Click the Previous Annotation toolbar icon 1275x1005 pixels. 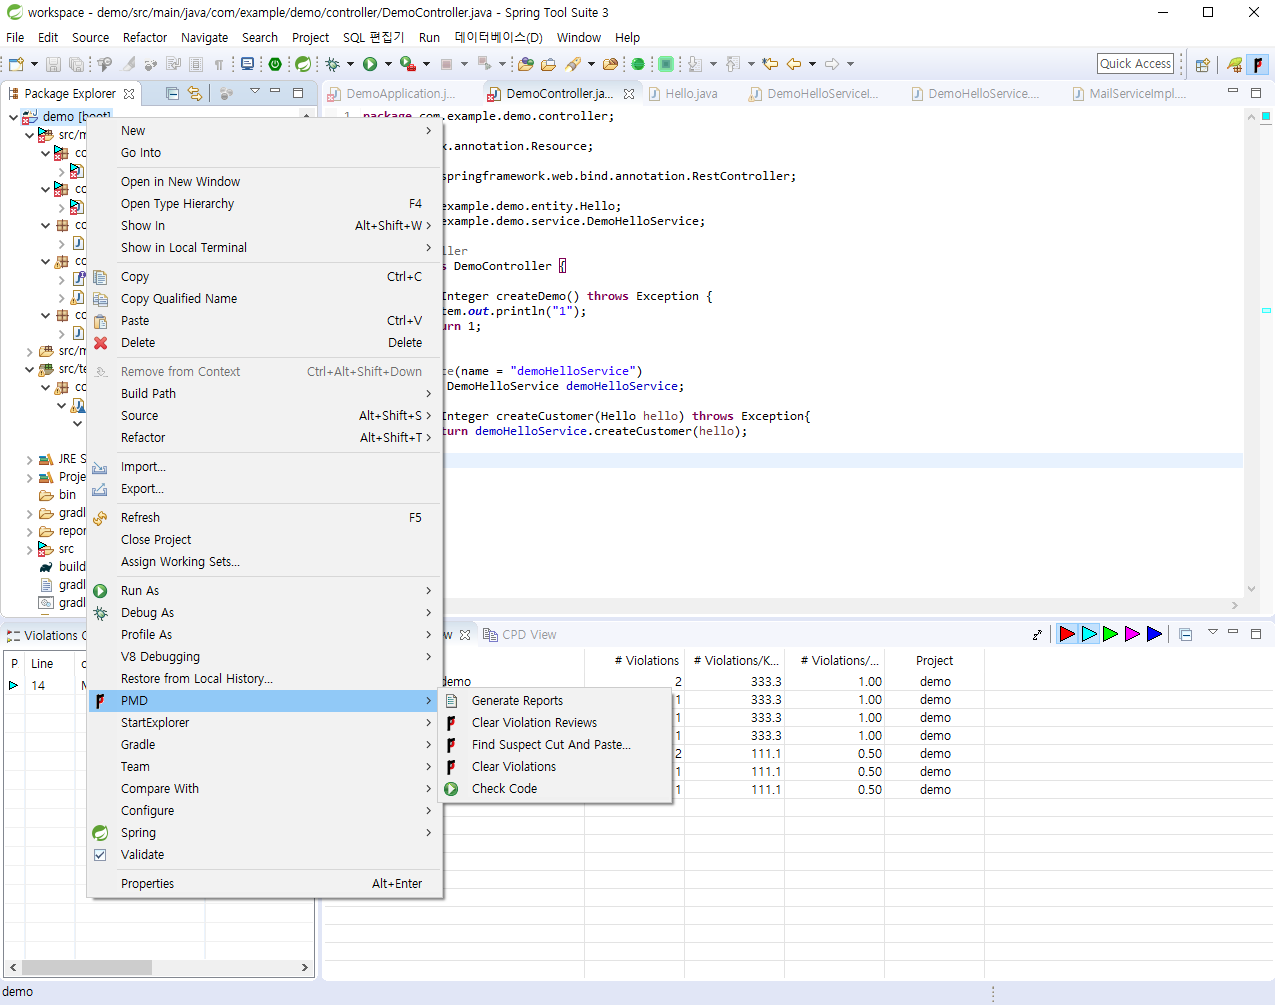tap(733, 64)
